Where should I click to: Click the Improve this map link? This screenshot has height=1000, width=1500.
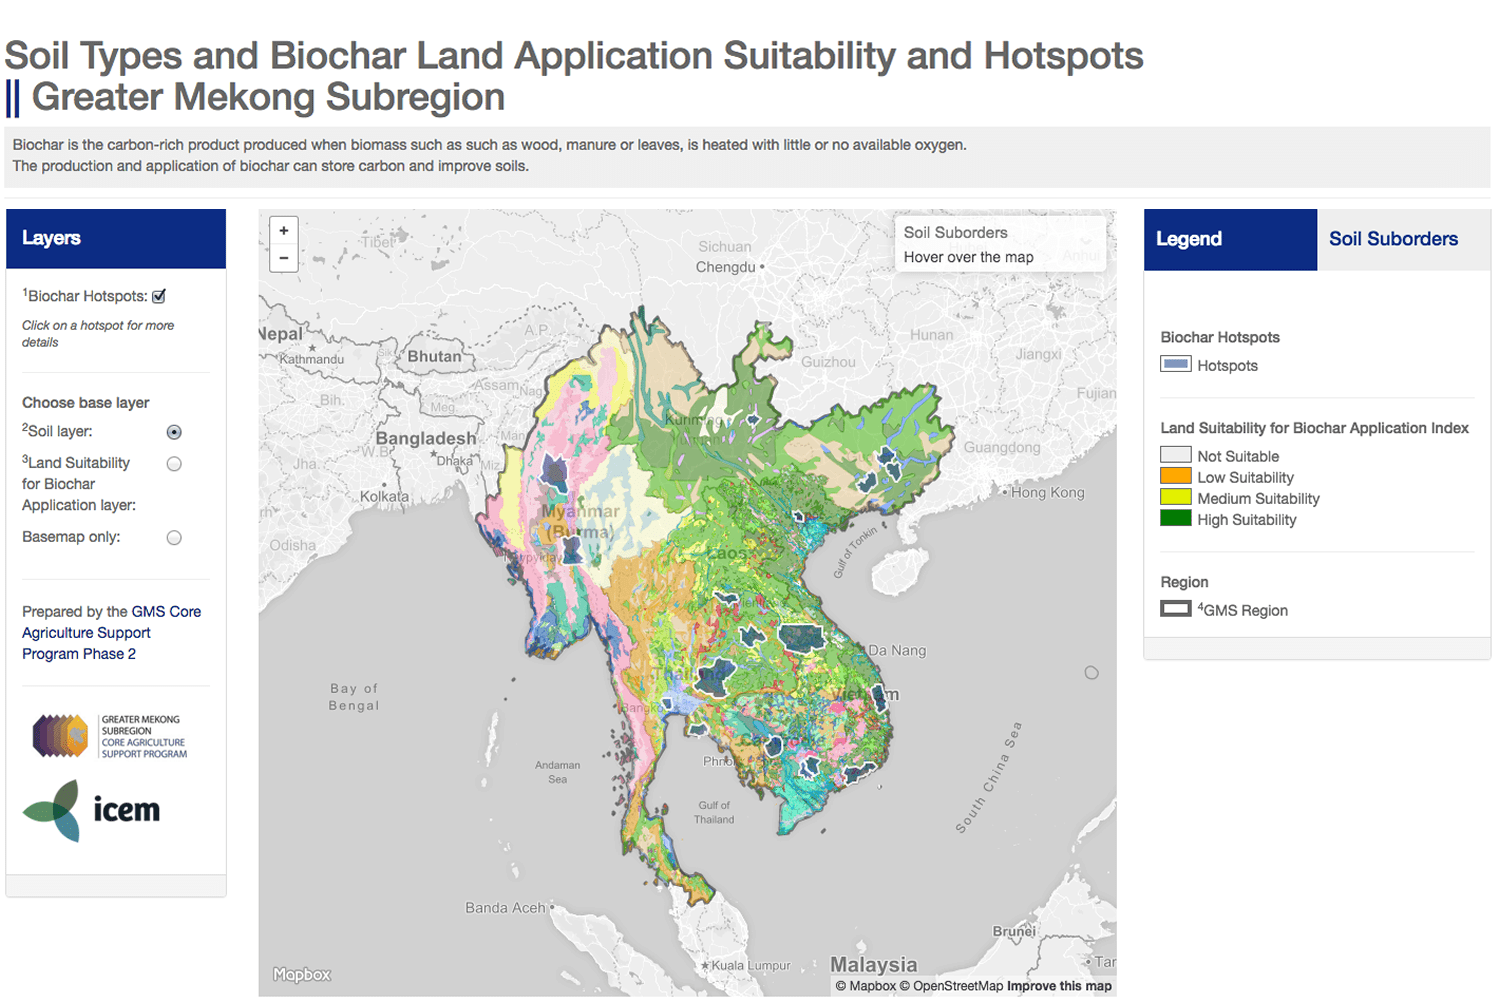(1059, 986)
